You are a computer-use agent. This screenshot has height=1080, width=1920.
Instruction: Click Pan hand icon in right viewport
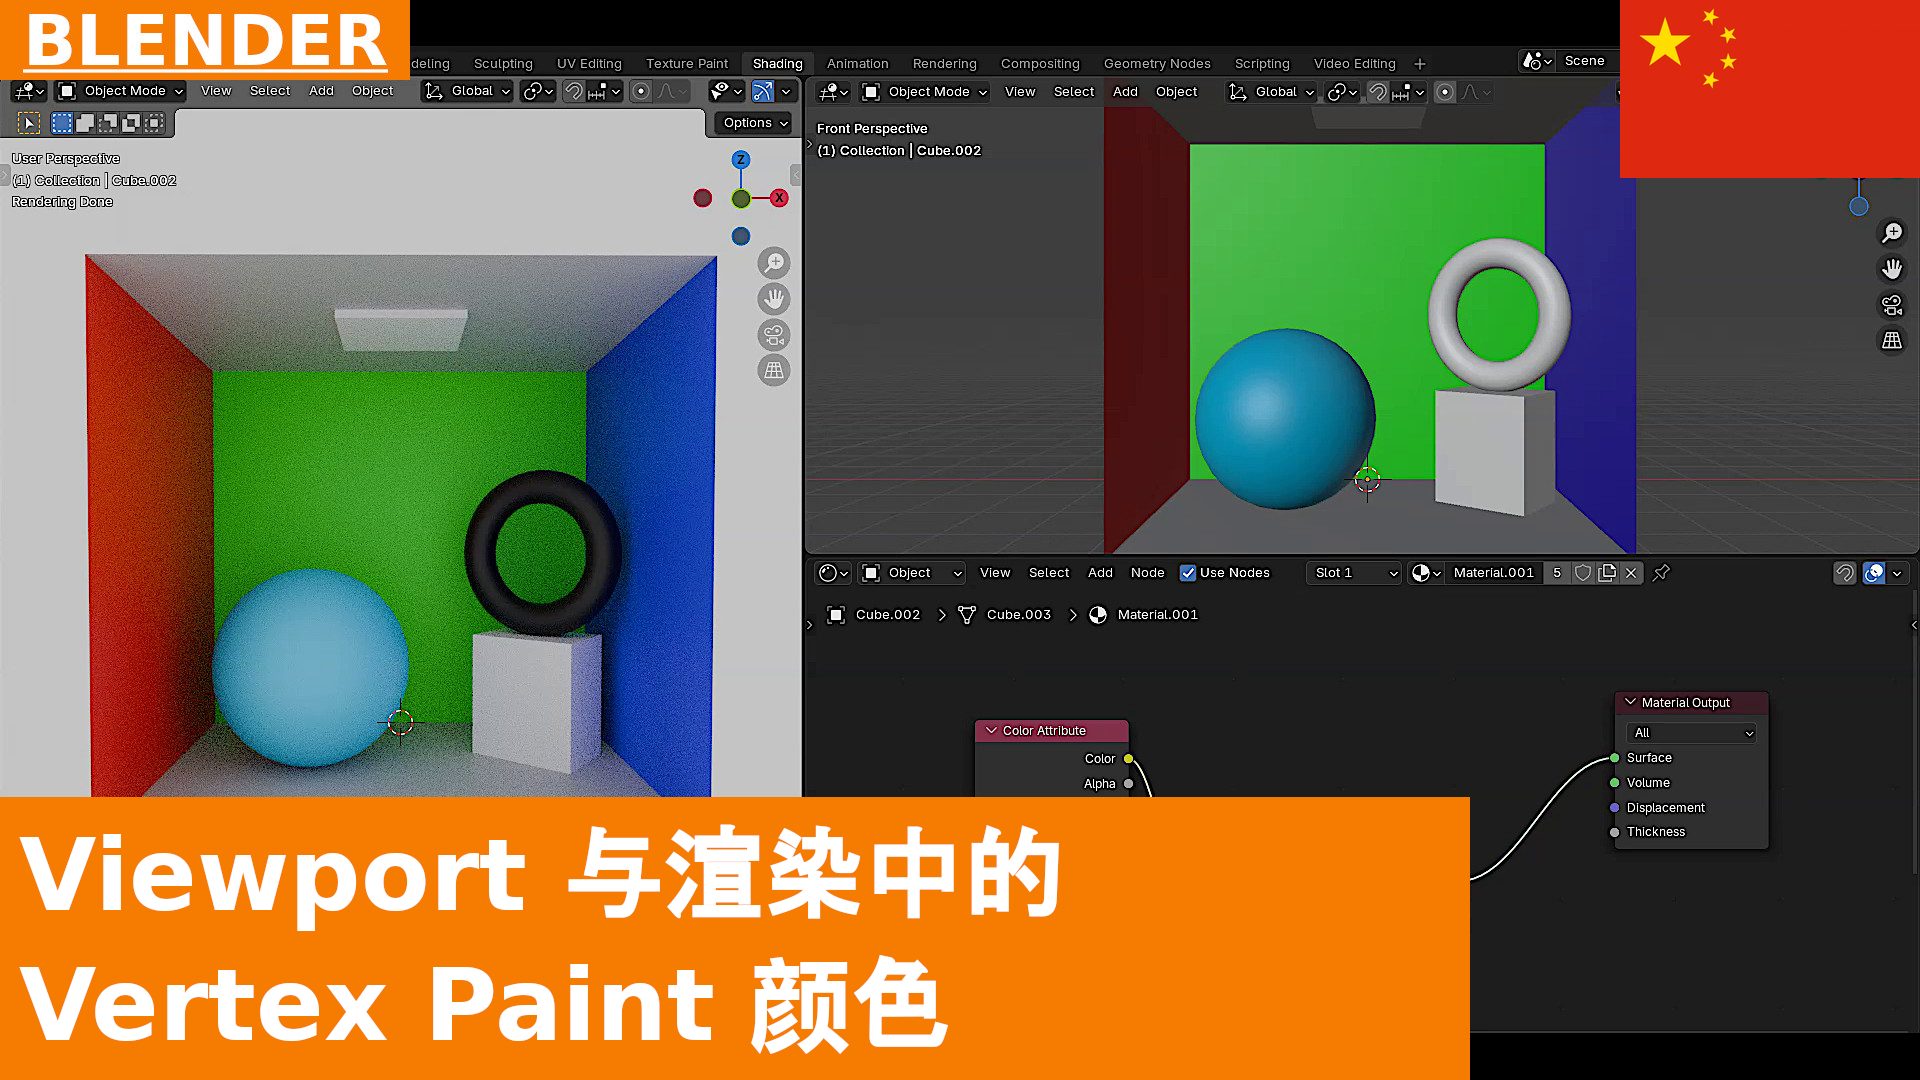point(1892,269)
